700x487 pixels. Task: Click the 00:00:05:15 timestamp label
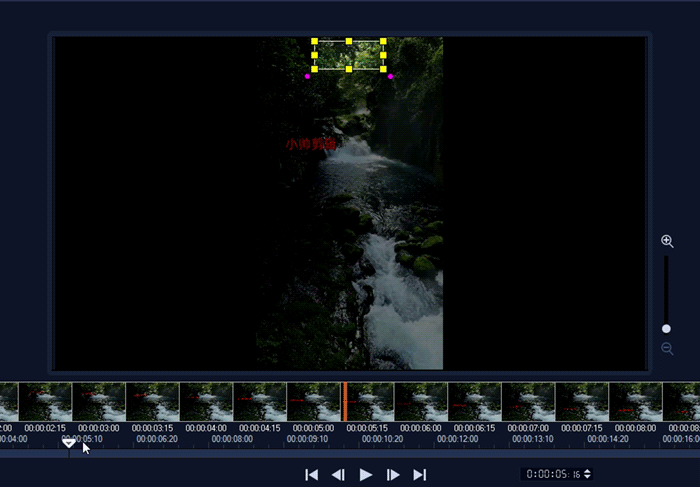pos(367,428)
